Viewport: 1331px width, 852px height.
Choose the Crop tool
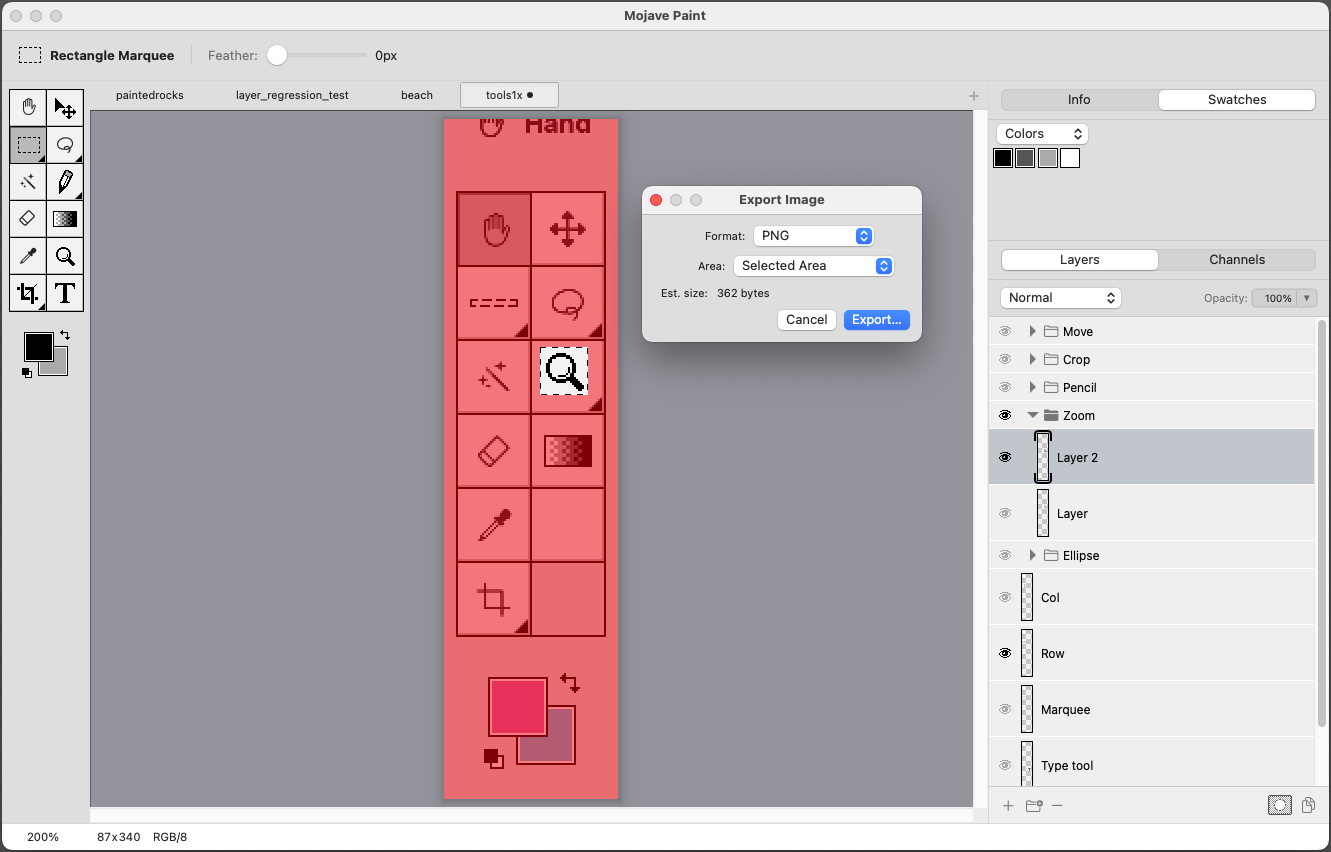click(28, 293)
